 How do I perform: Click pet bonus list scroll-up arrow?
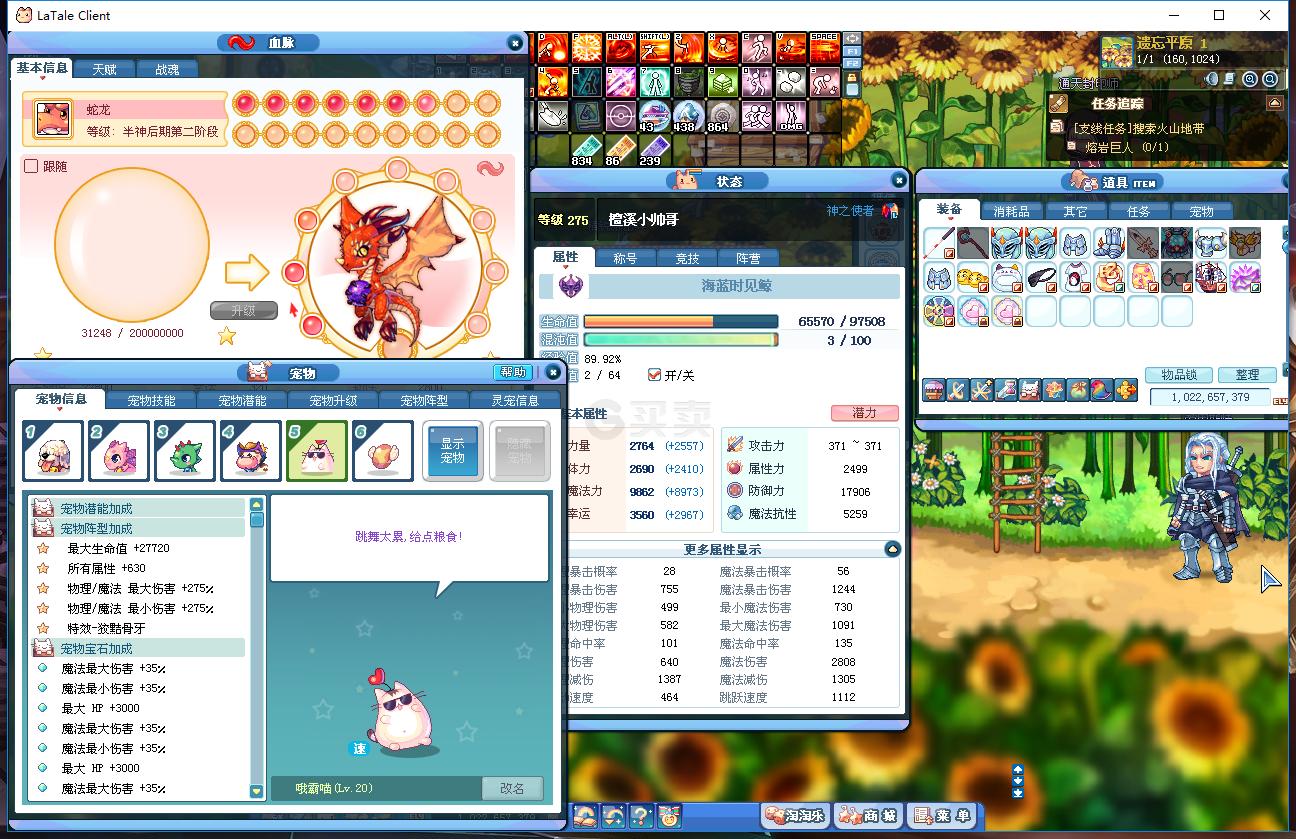256,505
